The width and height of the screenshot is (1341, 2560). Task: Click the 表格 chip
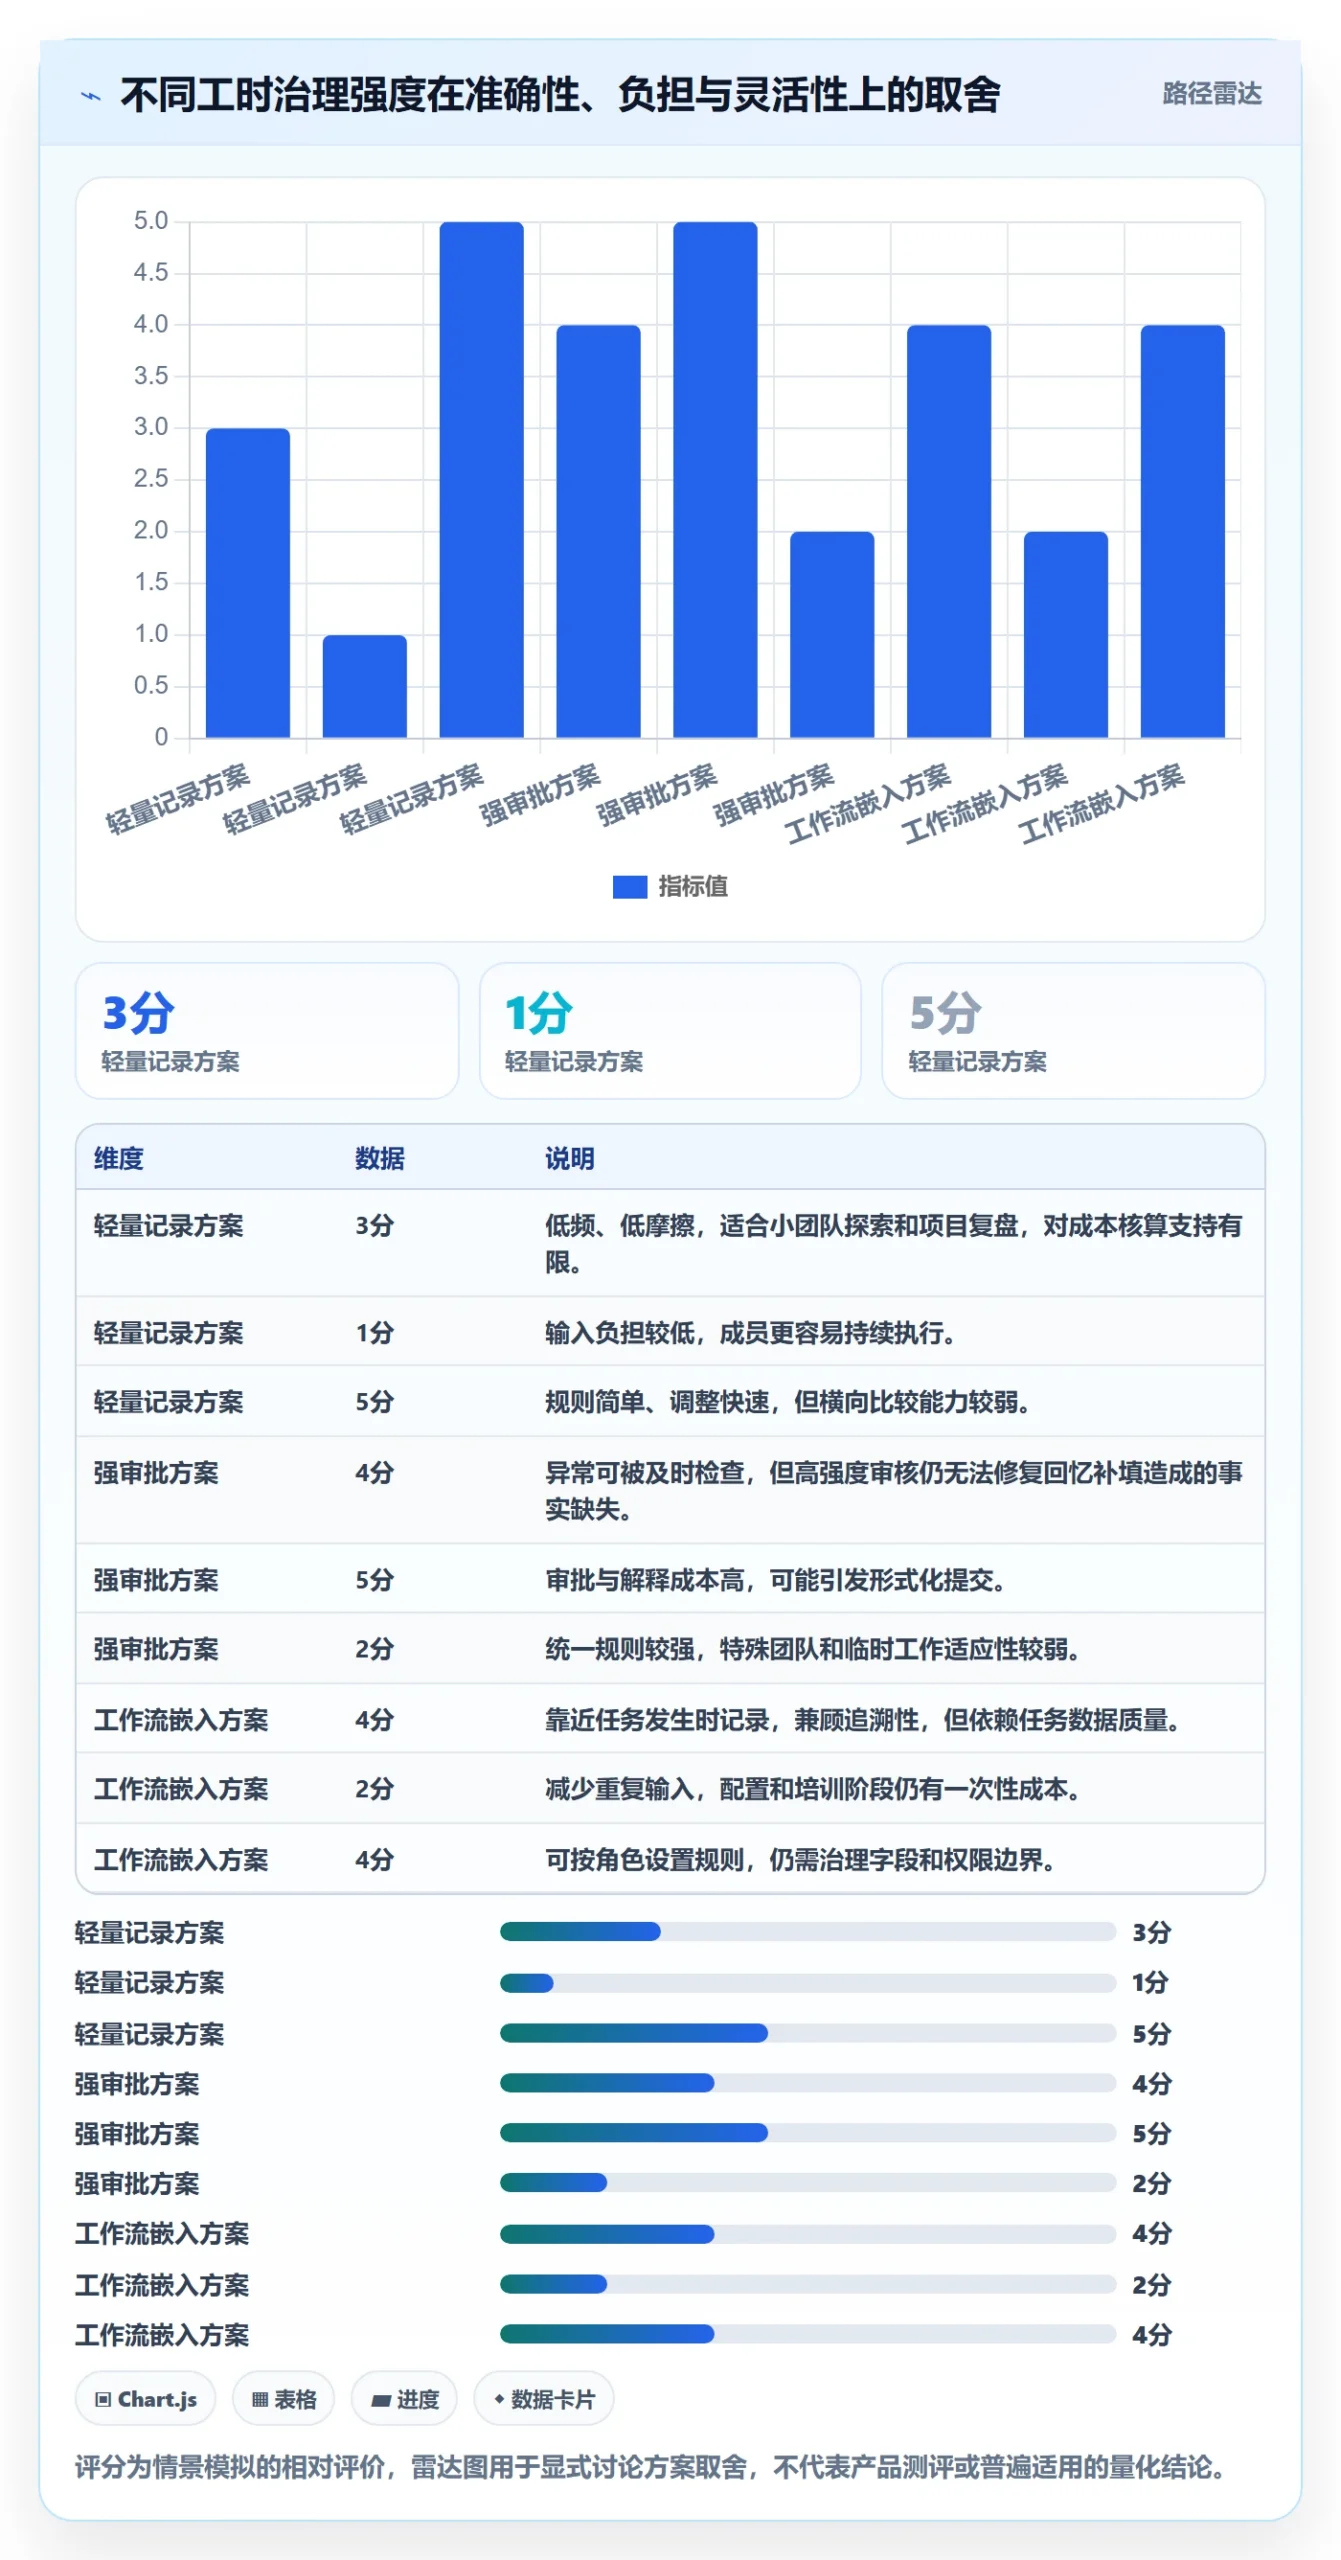(x=284, y=2399)
